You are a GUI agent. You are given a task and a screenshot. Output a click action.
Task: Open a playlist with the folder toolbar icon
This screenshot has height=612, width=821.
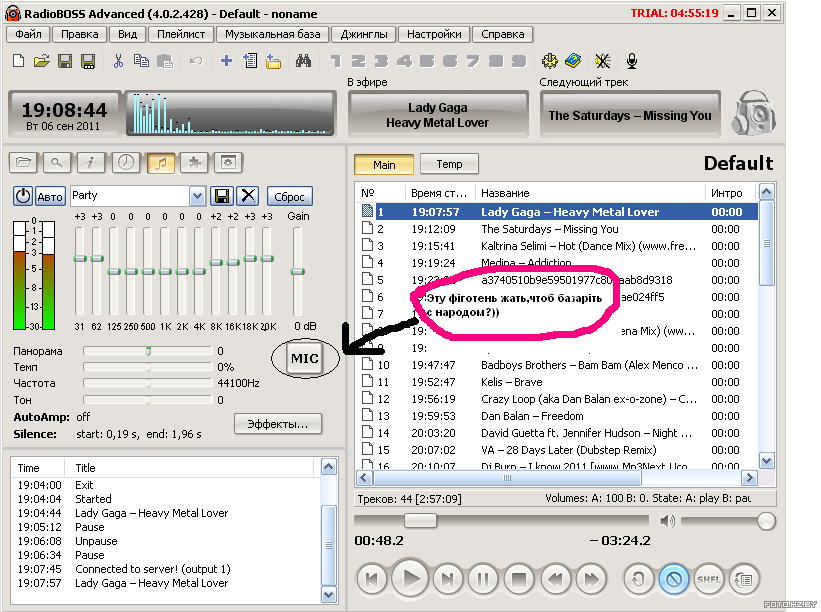[x=41, y=61]
